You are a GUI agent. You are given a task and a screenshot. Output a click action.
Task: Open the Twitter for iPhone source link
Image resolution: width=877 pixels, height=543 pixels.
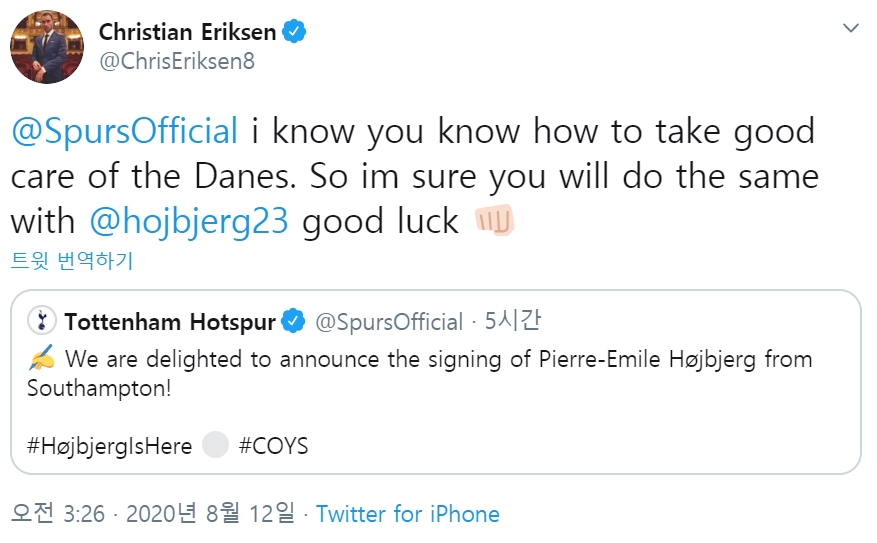[408, 514]
